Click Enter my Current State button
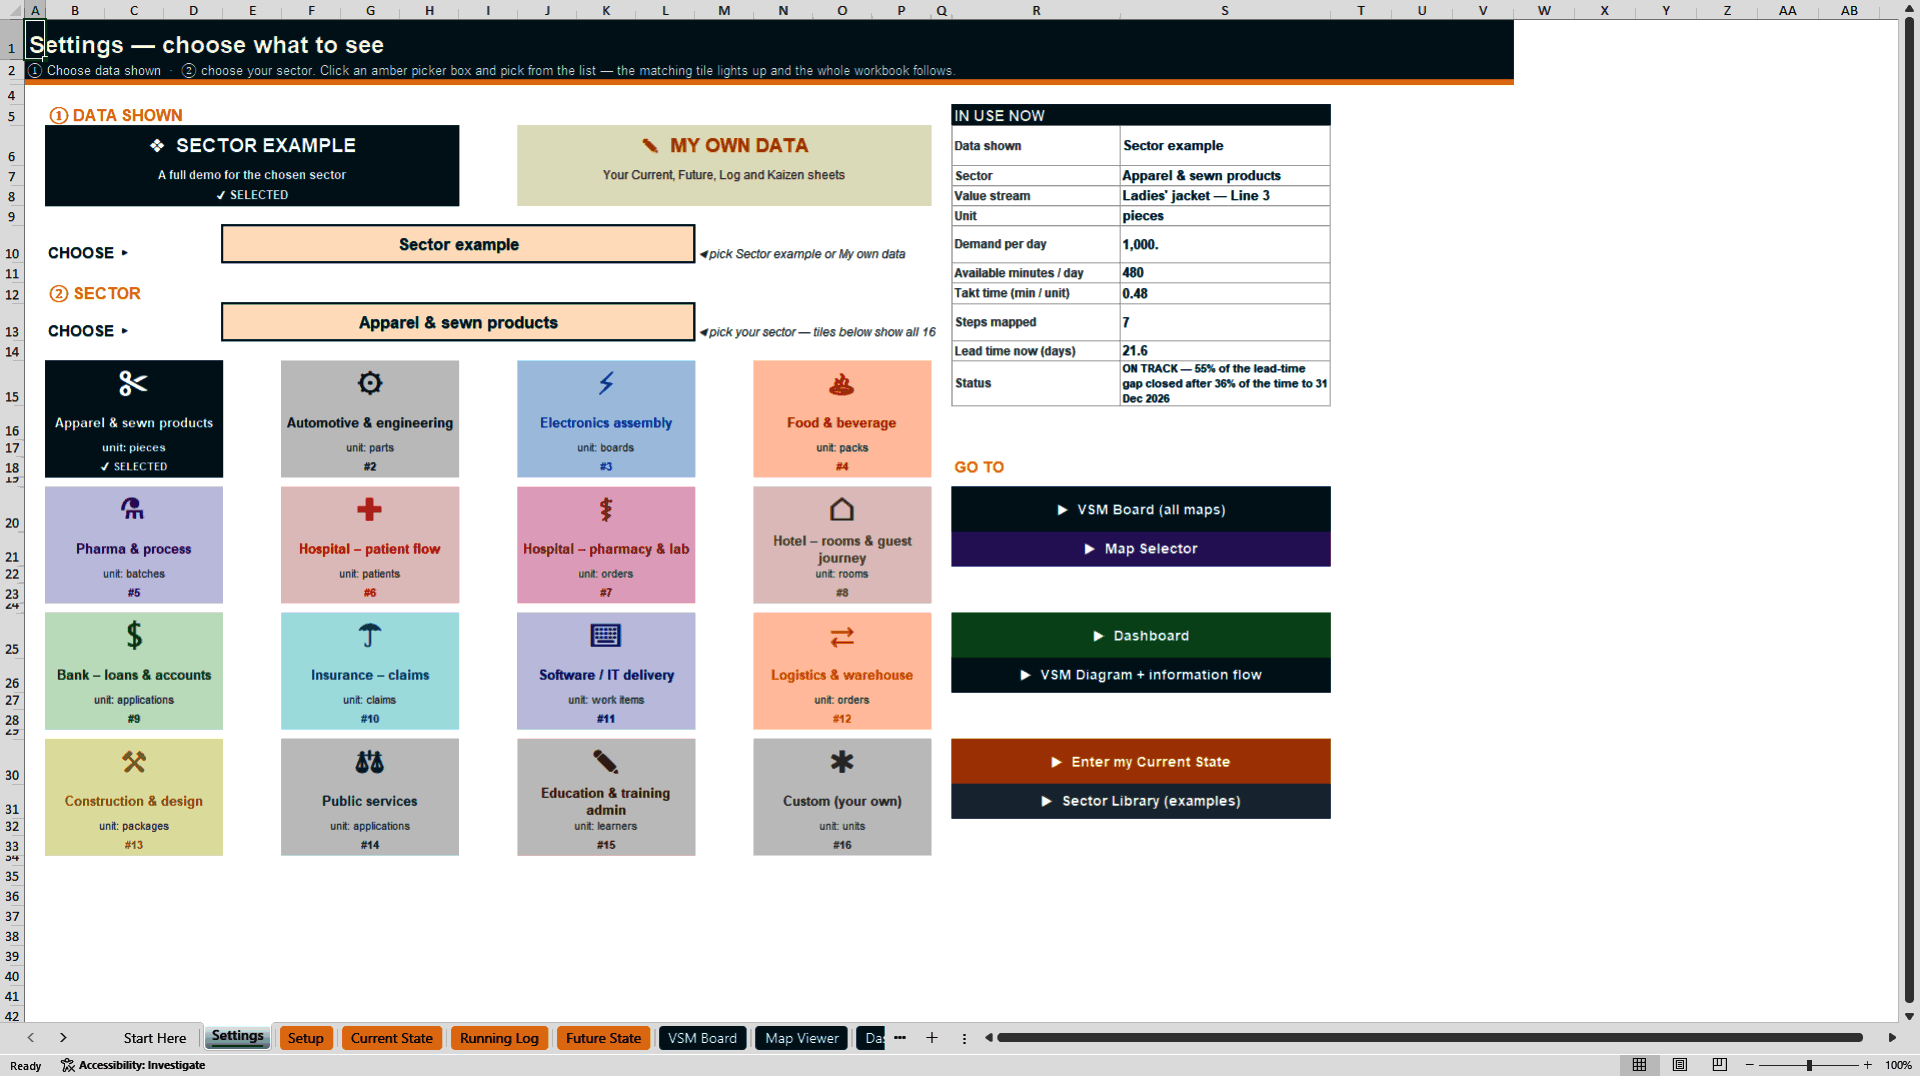The image size is (1920, 1076). point(1141,762)
